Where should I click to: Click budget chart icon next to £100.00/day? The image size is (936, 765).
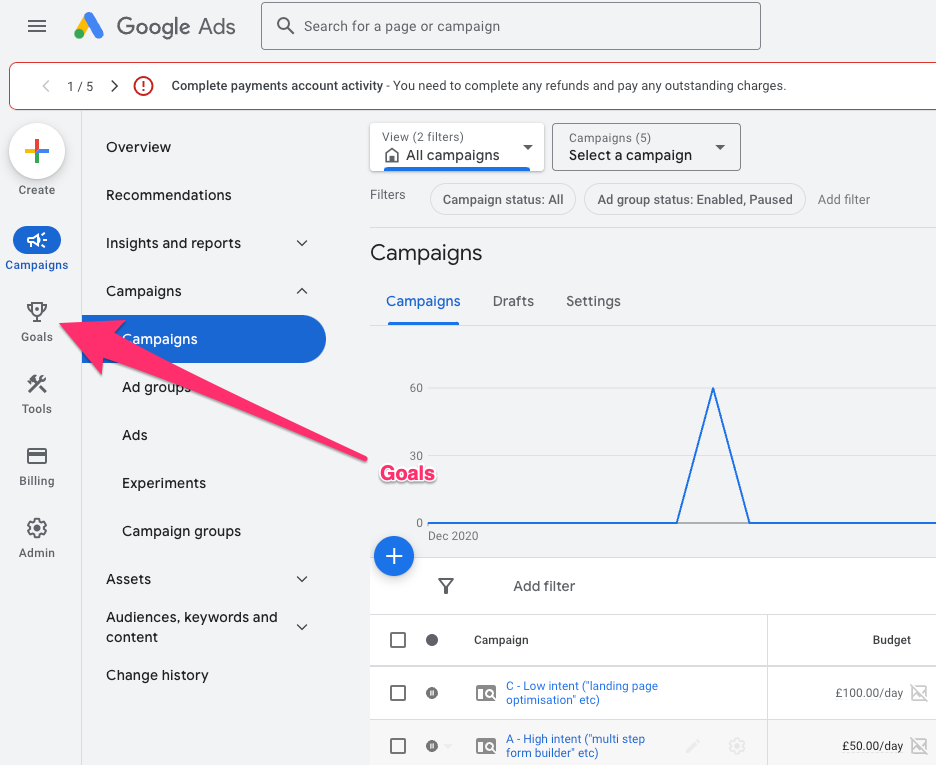click(x=919, y=693)
